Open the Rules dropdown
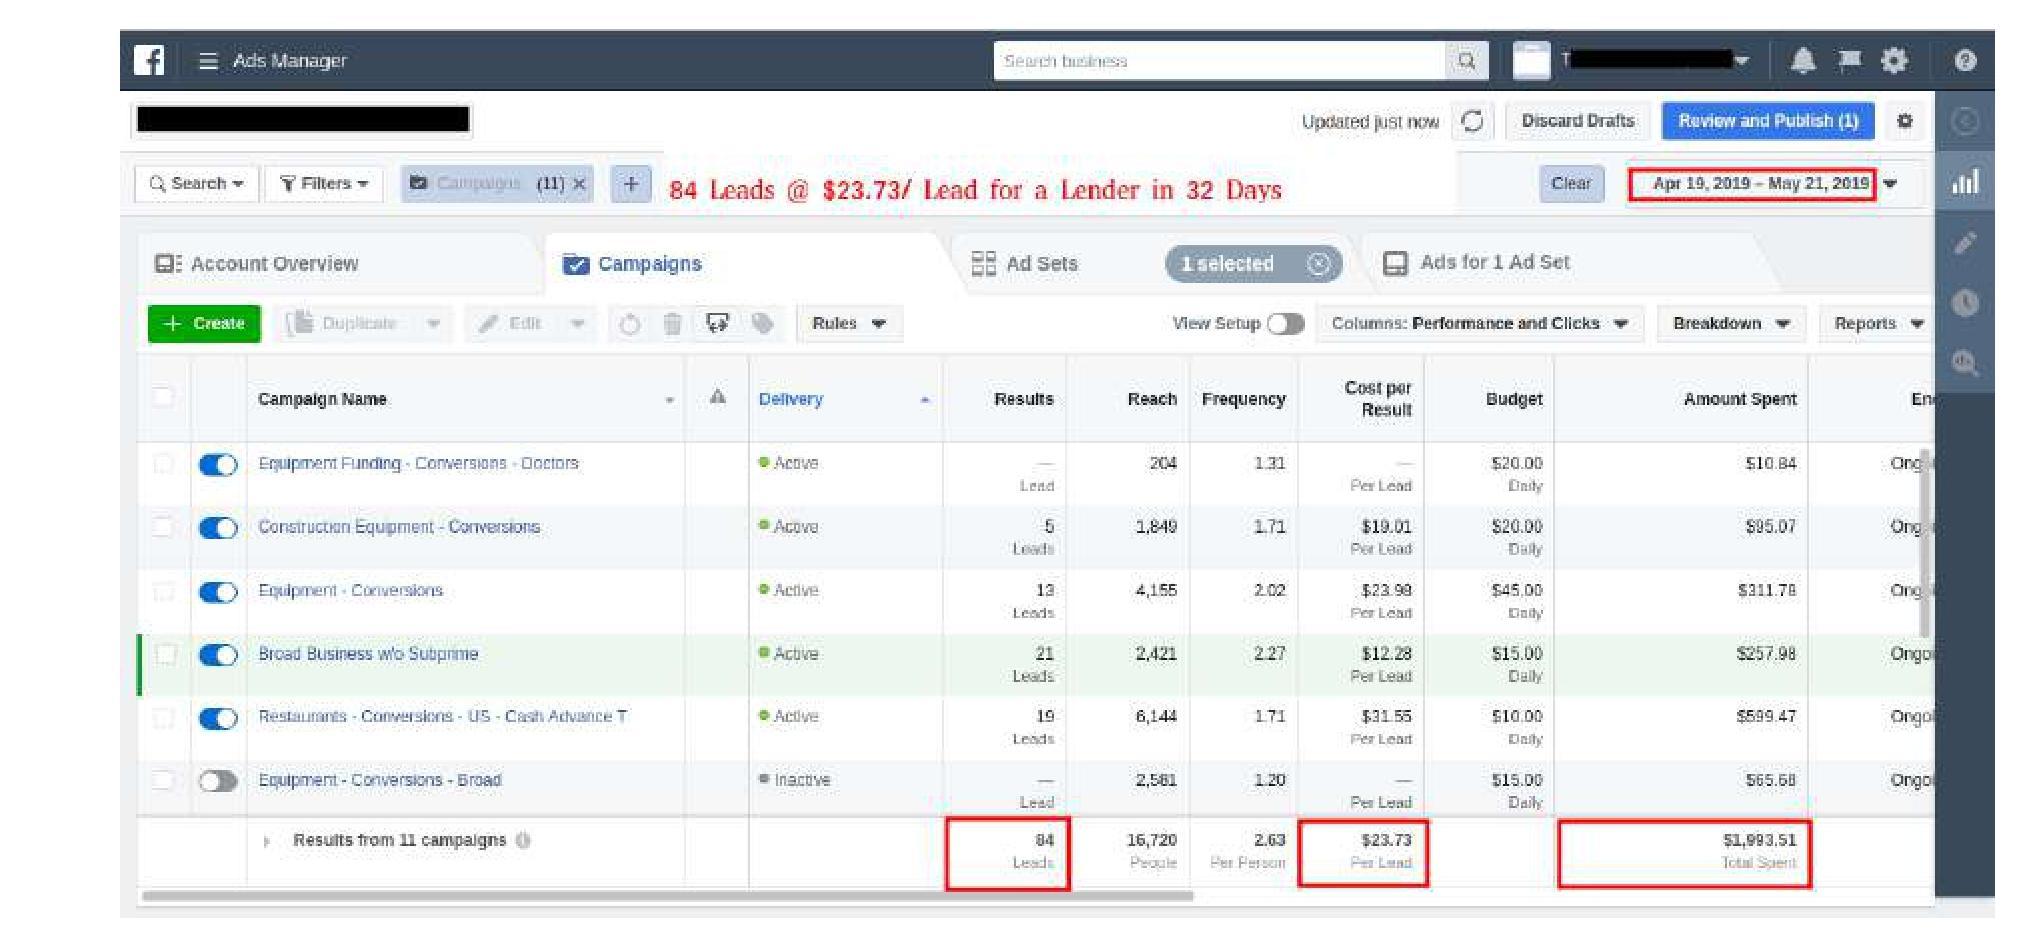2040x936 pixels. [849, 324]
